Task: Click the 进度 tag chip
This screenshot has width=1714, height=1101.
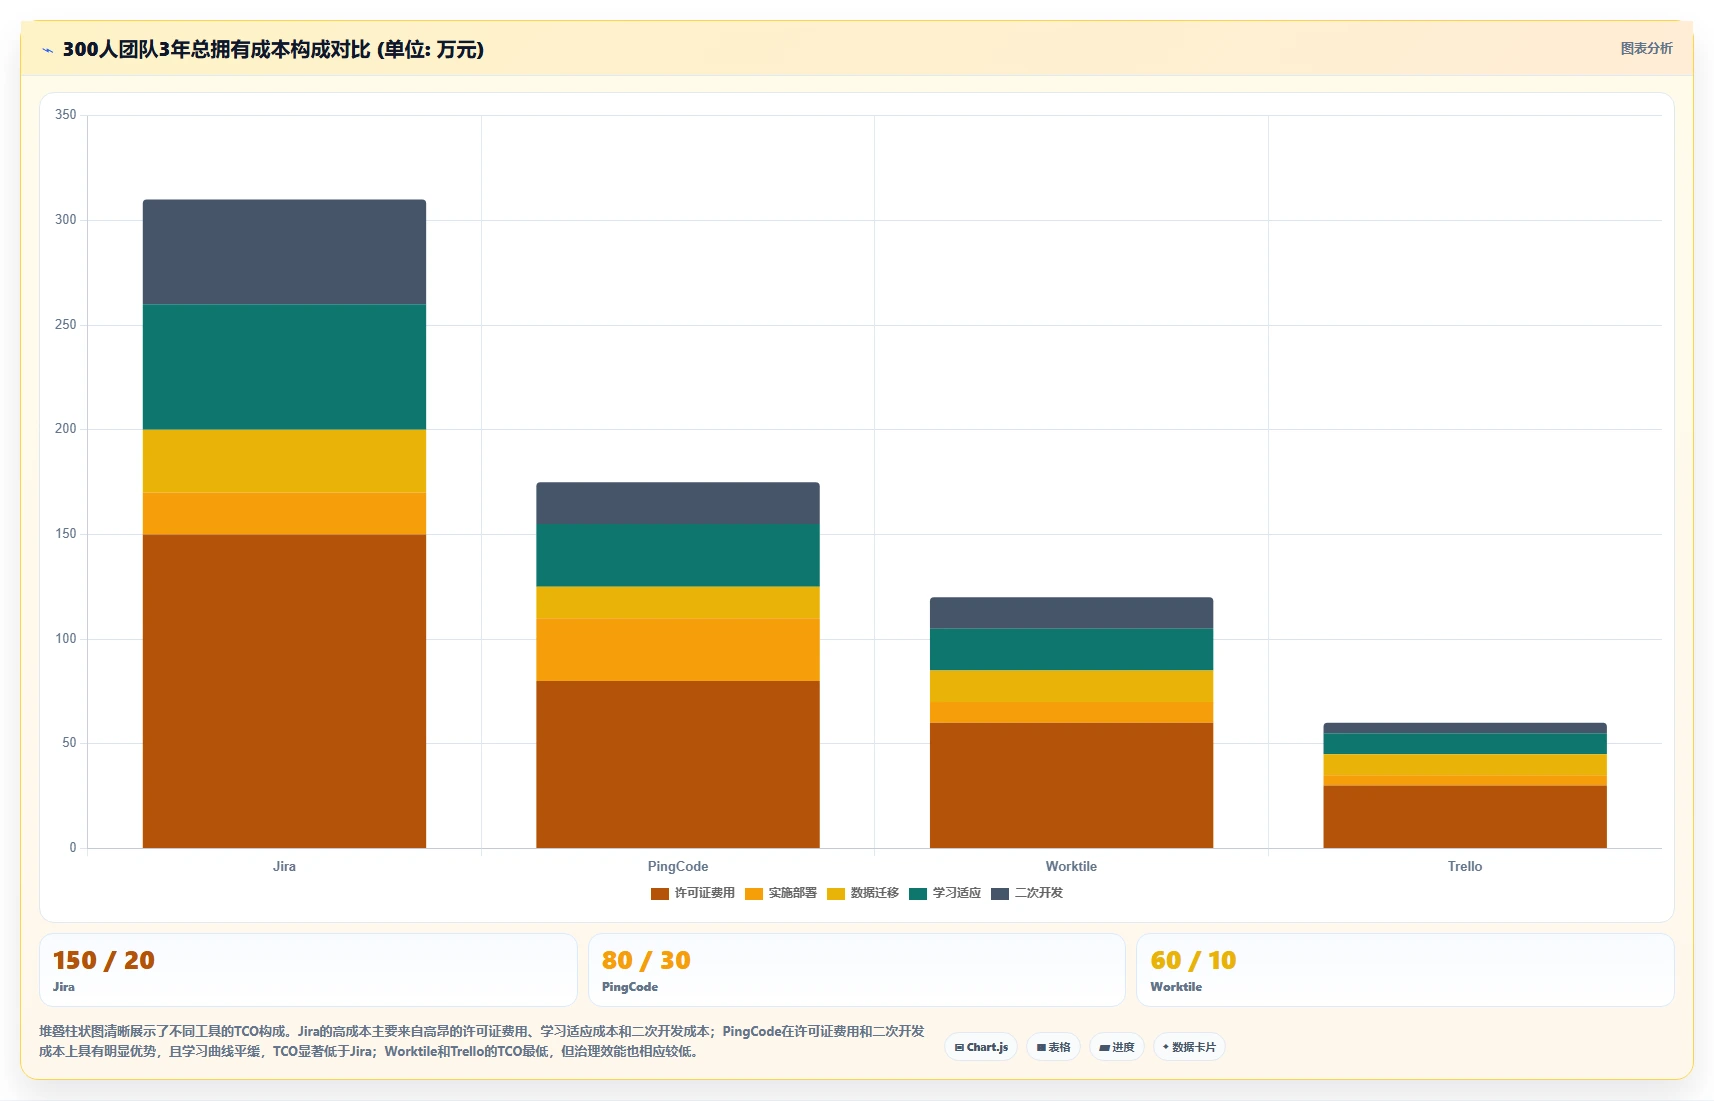Action: (x=1117, y=1047)
